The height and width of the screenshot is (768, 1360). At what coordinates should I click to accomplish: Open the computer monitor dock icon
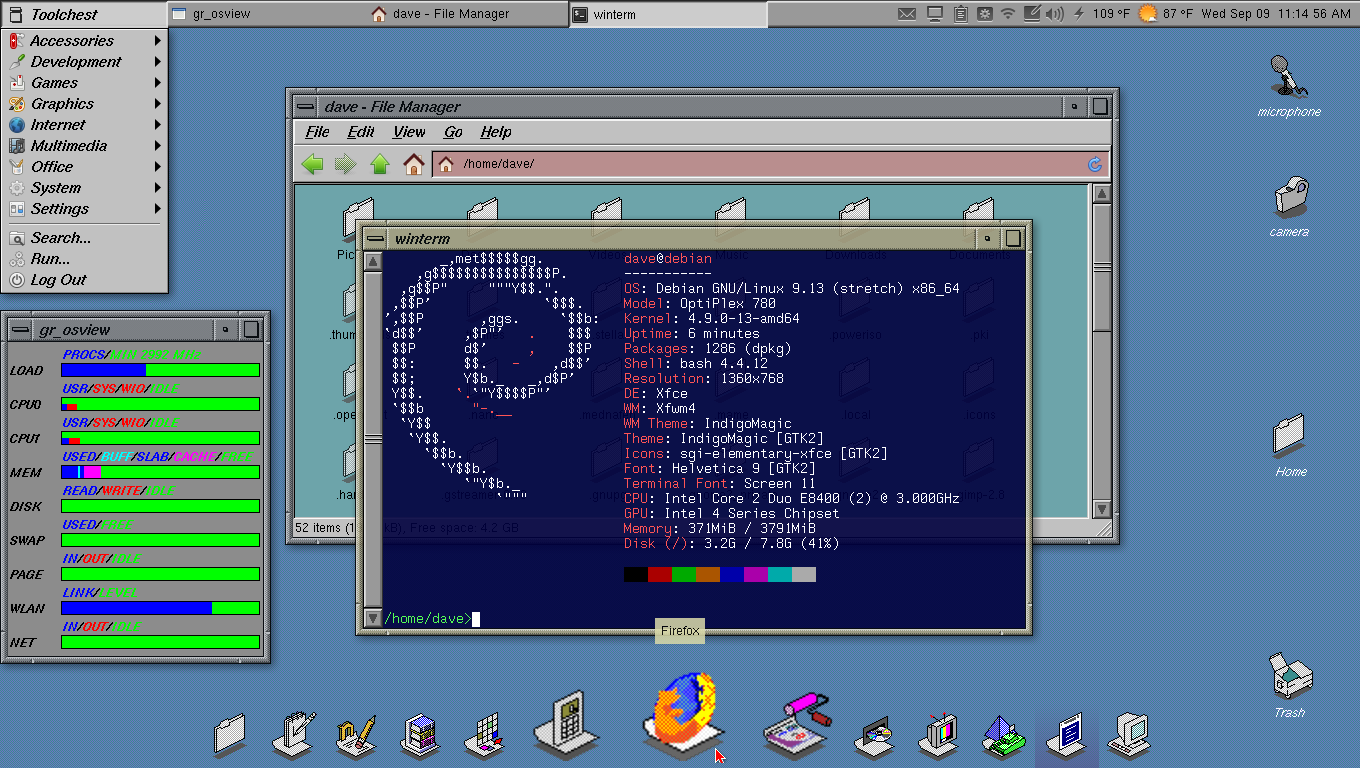point(1130,735)
